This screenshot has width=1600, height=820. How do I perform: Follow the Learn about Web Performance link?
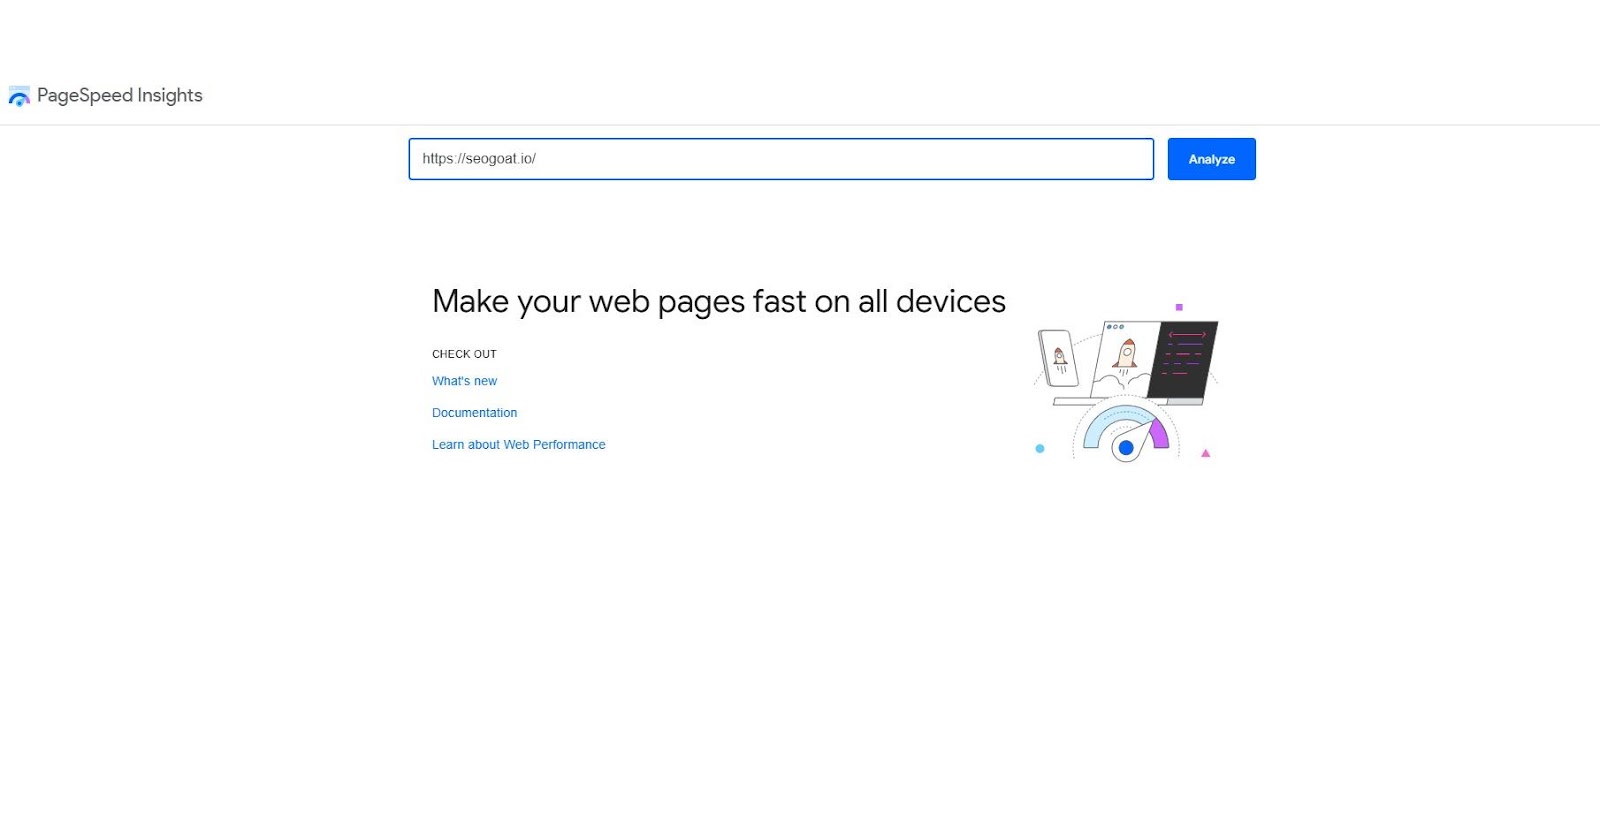(x=518, y=445)
